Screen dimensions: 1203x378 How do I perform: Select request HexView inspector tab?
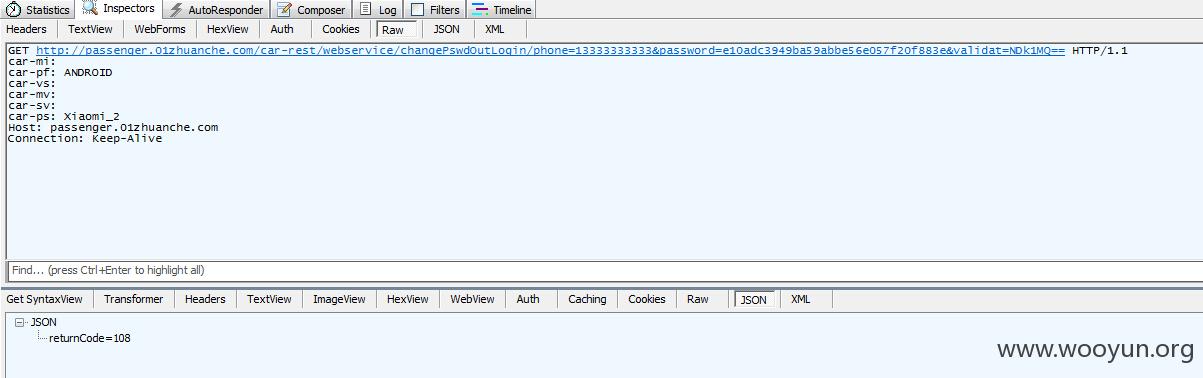228,30
